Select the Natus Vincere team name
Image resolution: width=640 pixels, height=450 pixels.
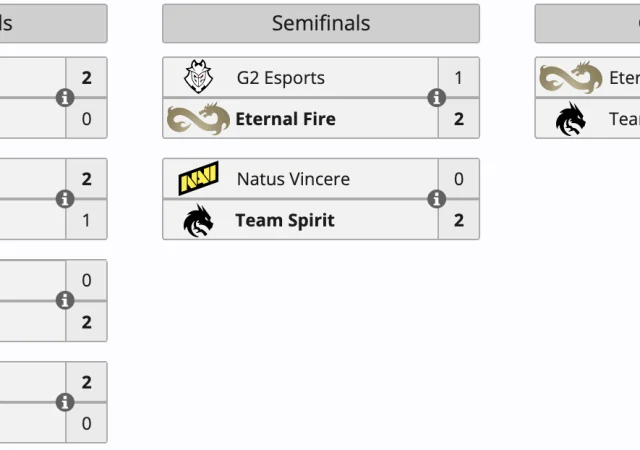[x=293, y=179]
